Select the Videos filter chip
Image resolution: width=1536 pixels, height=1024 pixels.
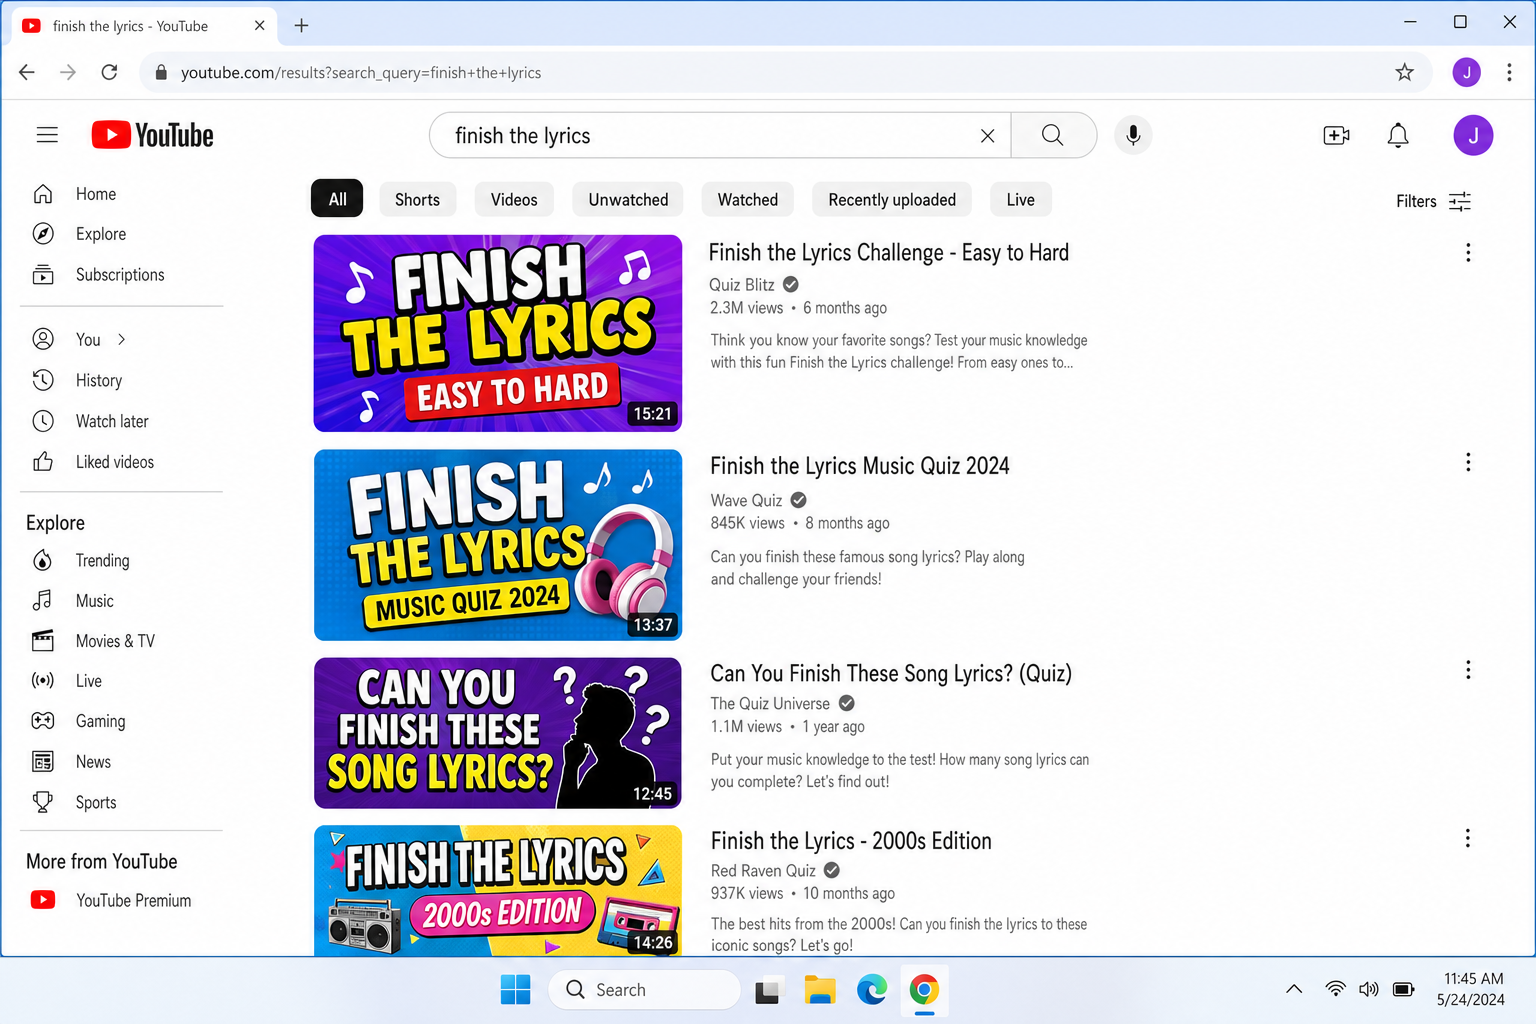[x=514, y=199]
